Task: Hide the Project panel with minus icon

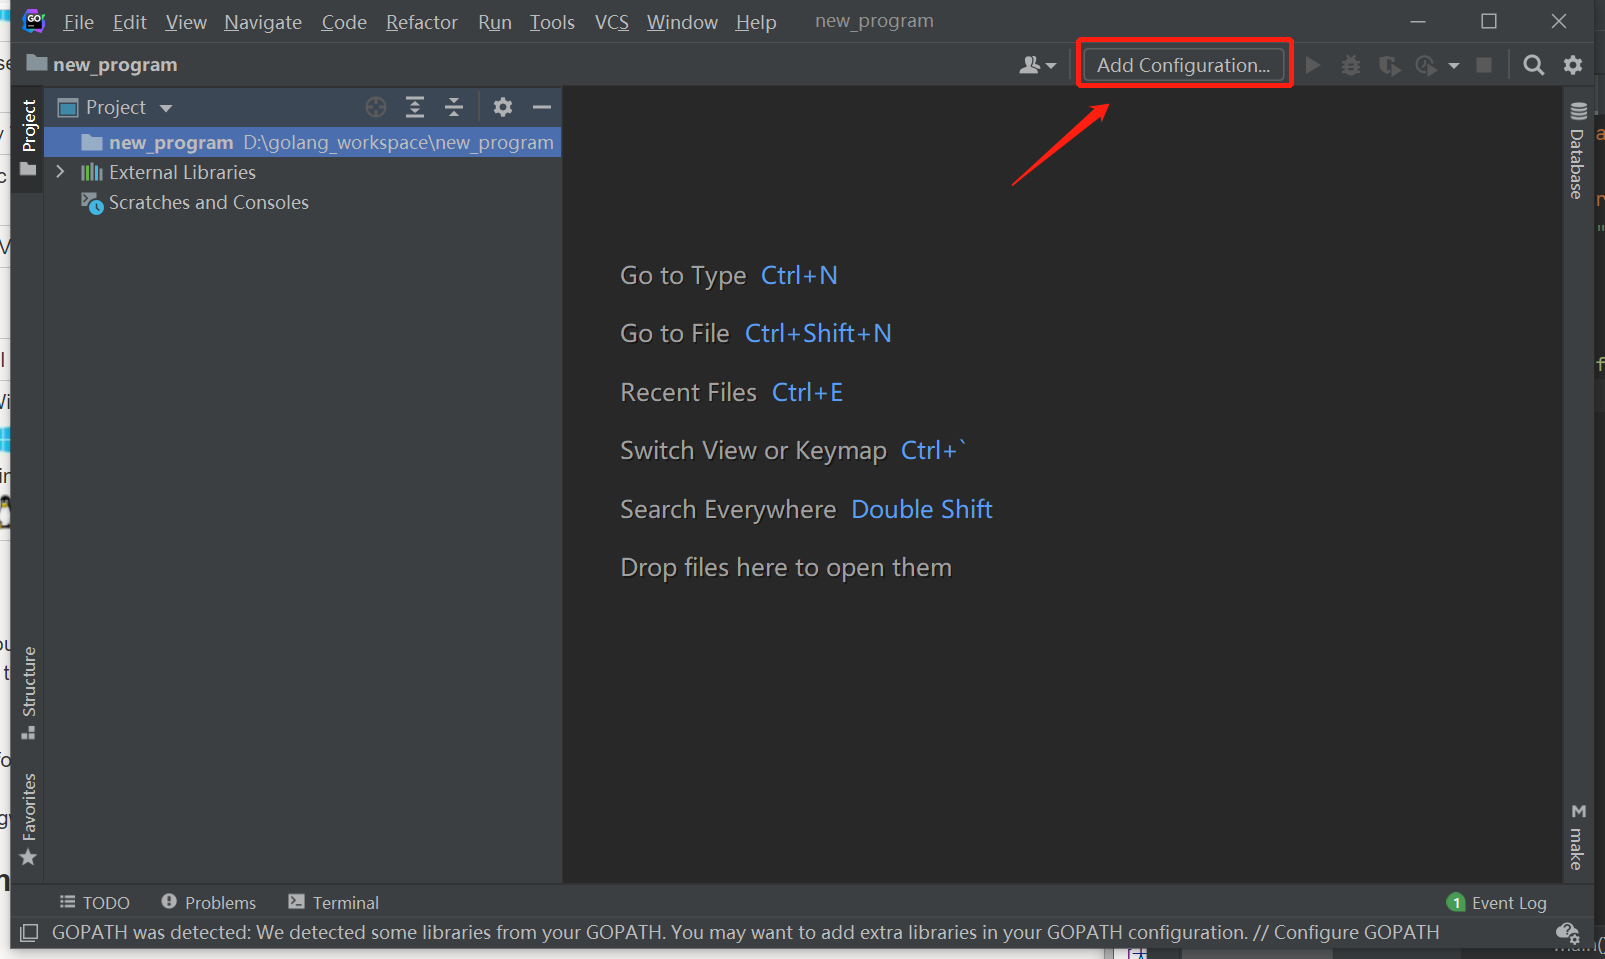Action: (542, 107)
